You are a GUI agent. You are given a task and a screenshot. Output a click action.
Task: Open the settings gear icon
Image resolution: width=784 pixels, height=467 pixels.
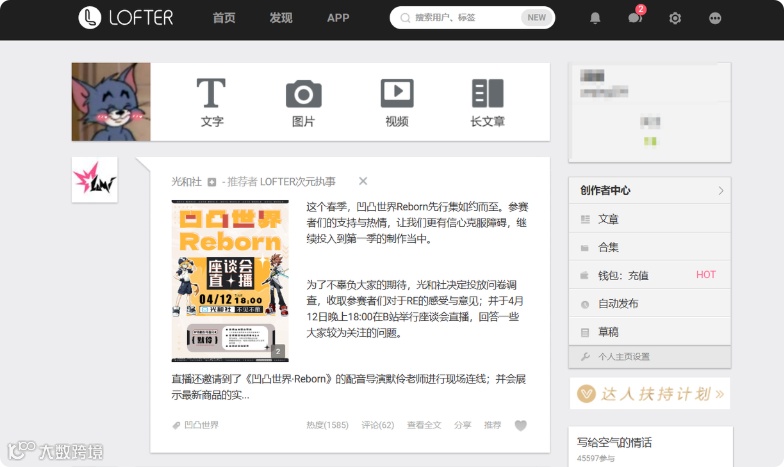tap(675, 18)
